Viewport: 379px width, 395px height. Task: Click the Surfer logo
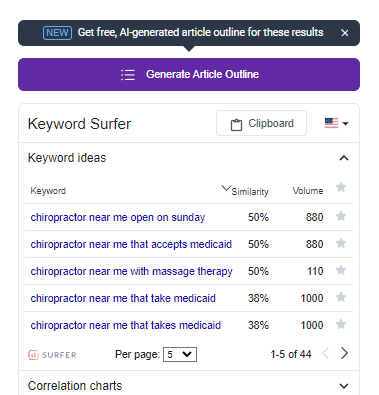coord(52,355)
